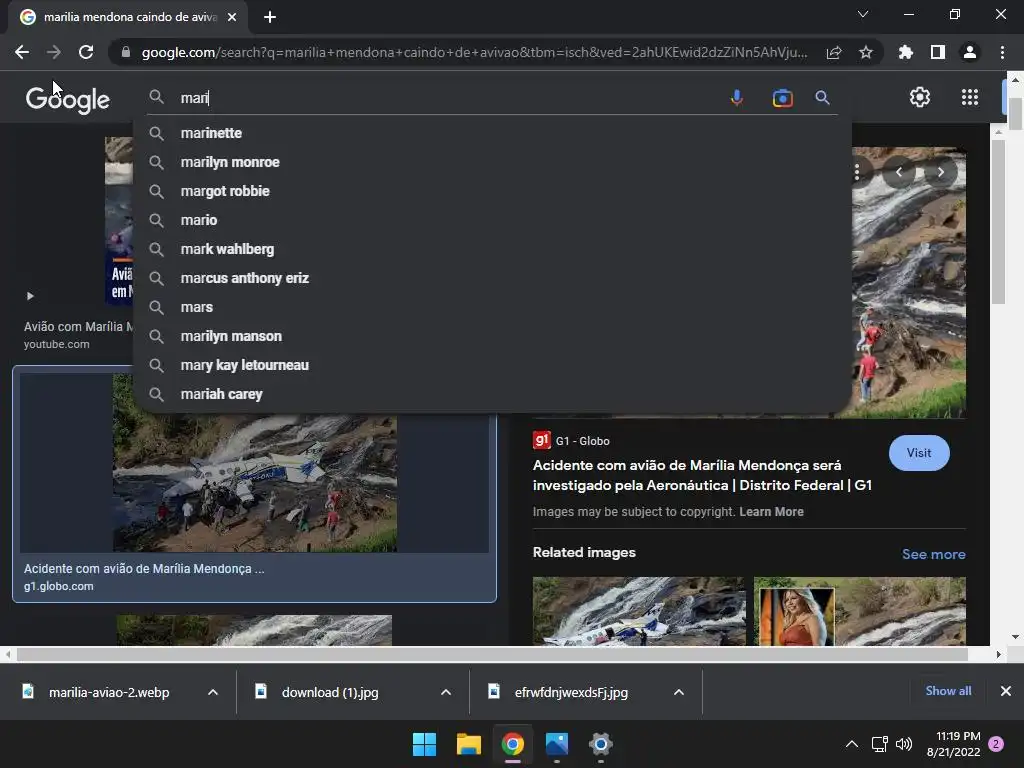1024x768 pixels.
Task: Open the Google apps grid
Action: click(x=970, y=97)
